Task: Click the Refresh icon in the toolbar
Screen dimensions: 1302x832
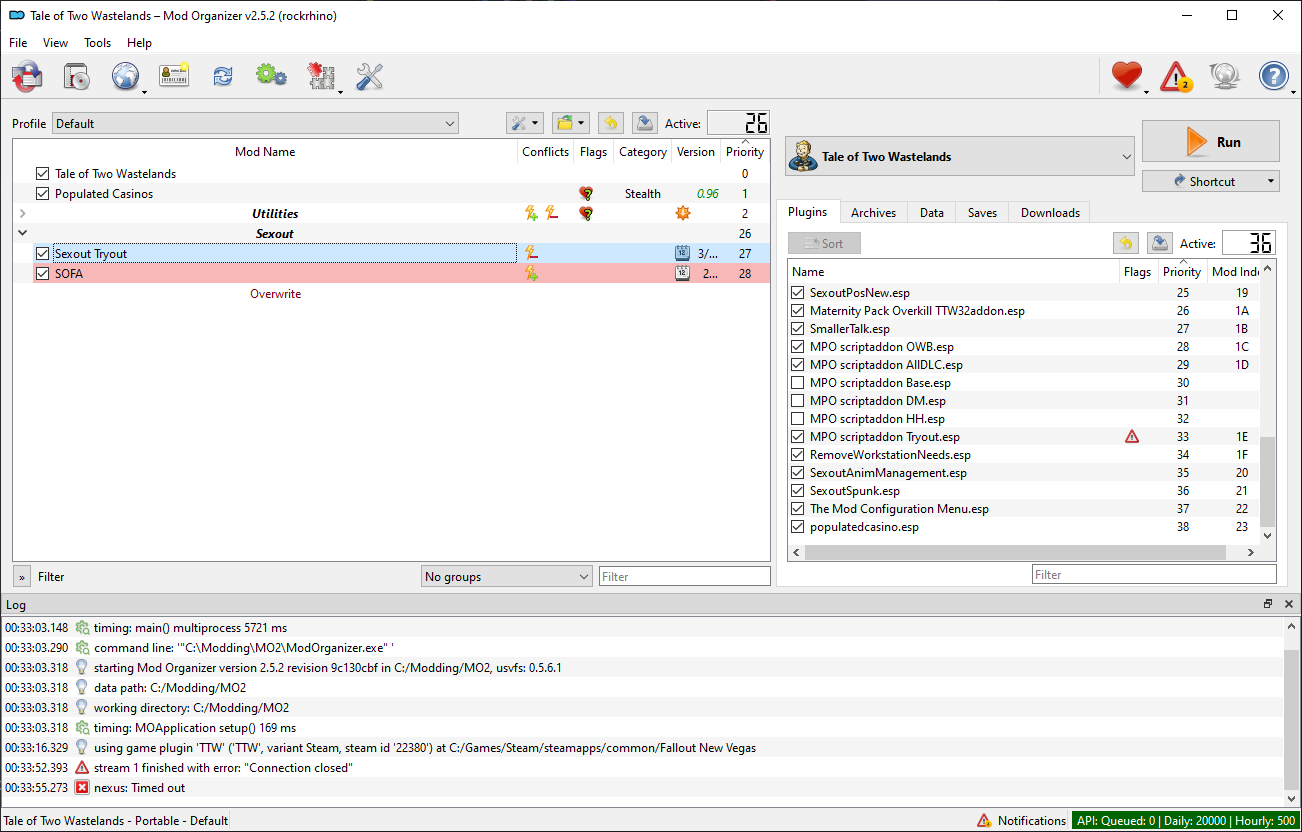Action: 222,76
